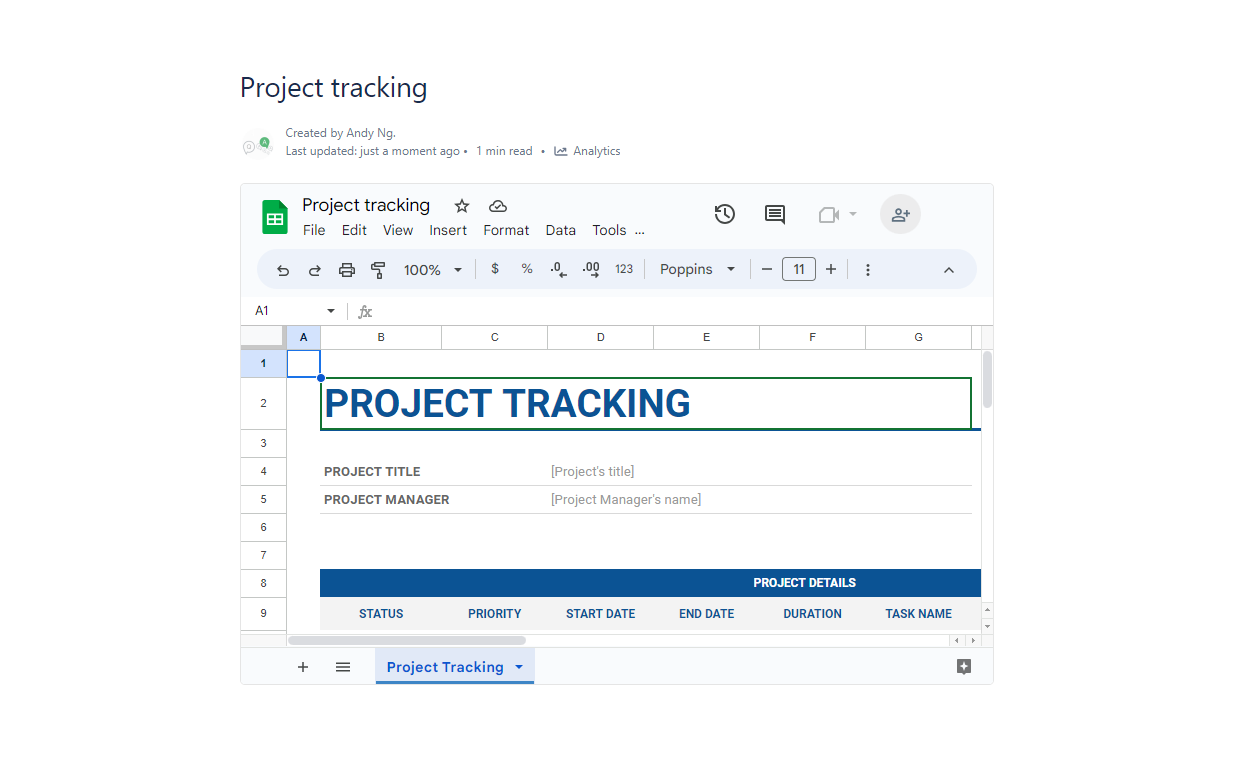Select the paint format tool
Screen dimensions: 1240x766
(378, 270)
